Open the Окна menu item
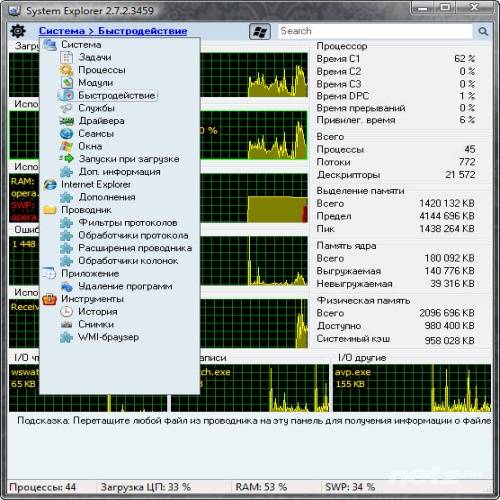The width and height of the screenshot is (500, 500). tap(90, 146)
